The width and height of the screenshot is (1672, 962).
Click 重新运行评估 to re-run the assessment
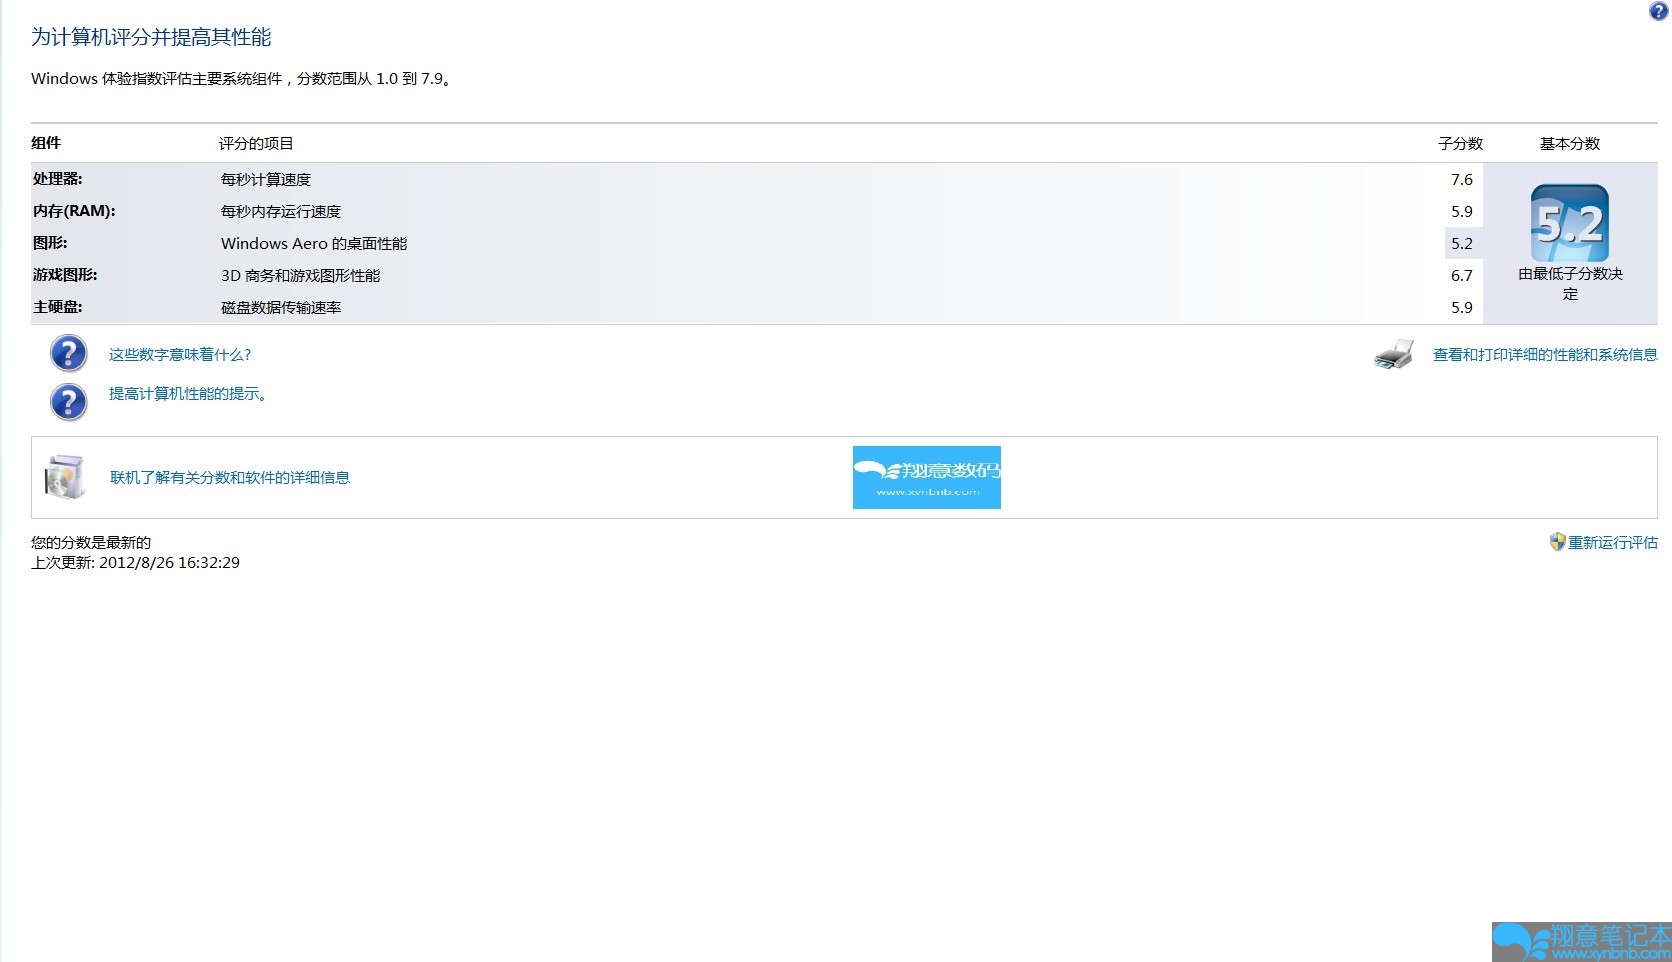coord(1613,542)
